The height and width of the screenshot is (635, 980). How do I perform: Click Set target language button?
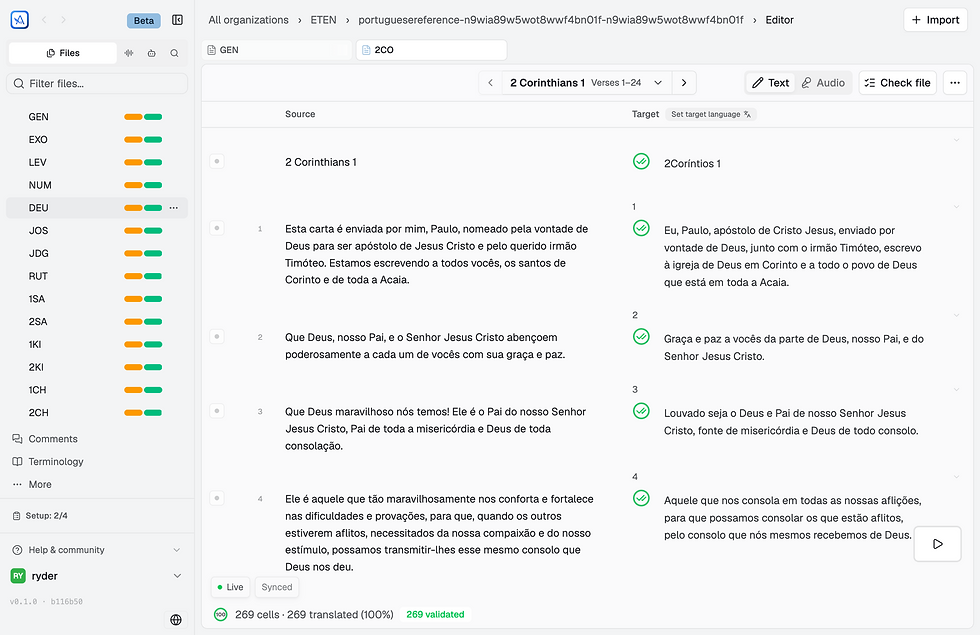click(x=711, y=114)
